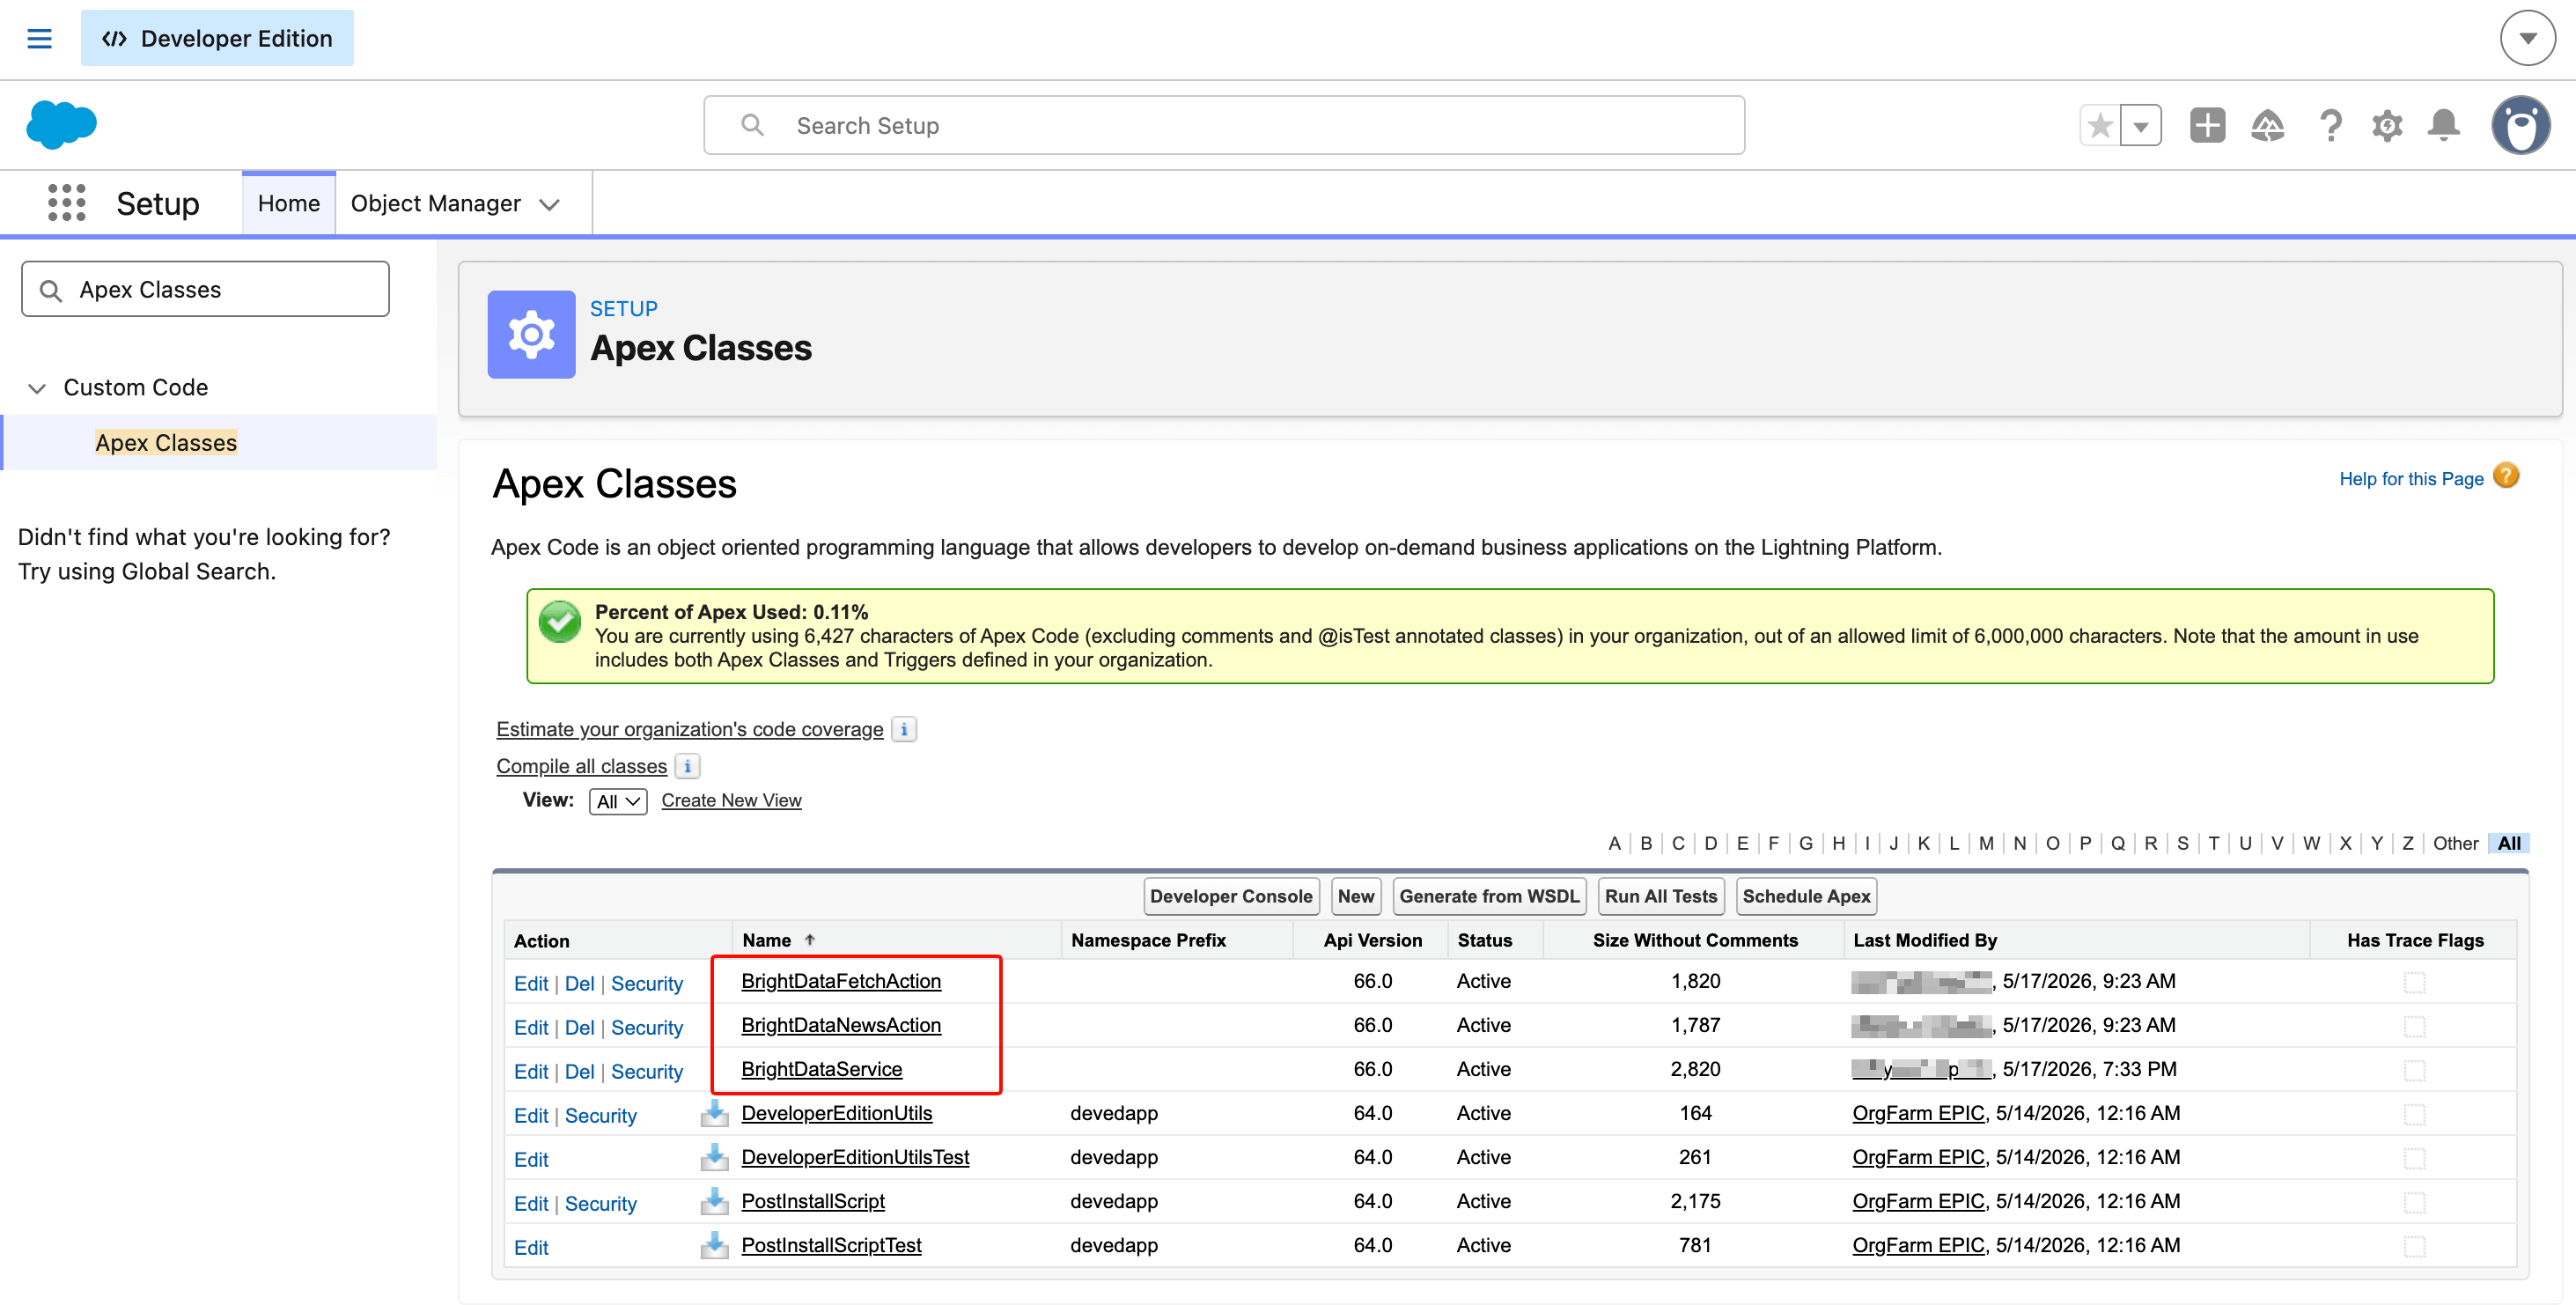Screen dimensions: 2576x1305
Task: Open the View All dropdown
Action: click(x=618, y=801)
